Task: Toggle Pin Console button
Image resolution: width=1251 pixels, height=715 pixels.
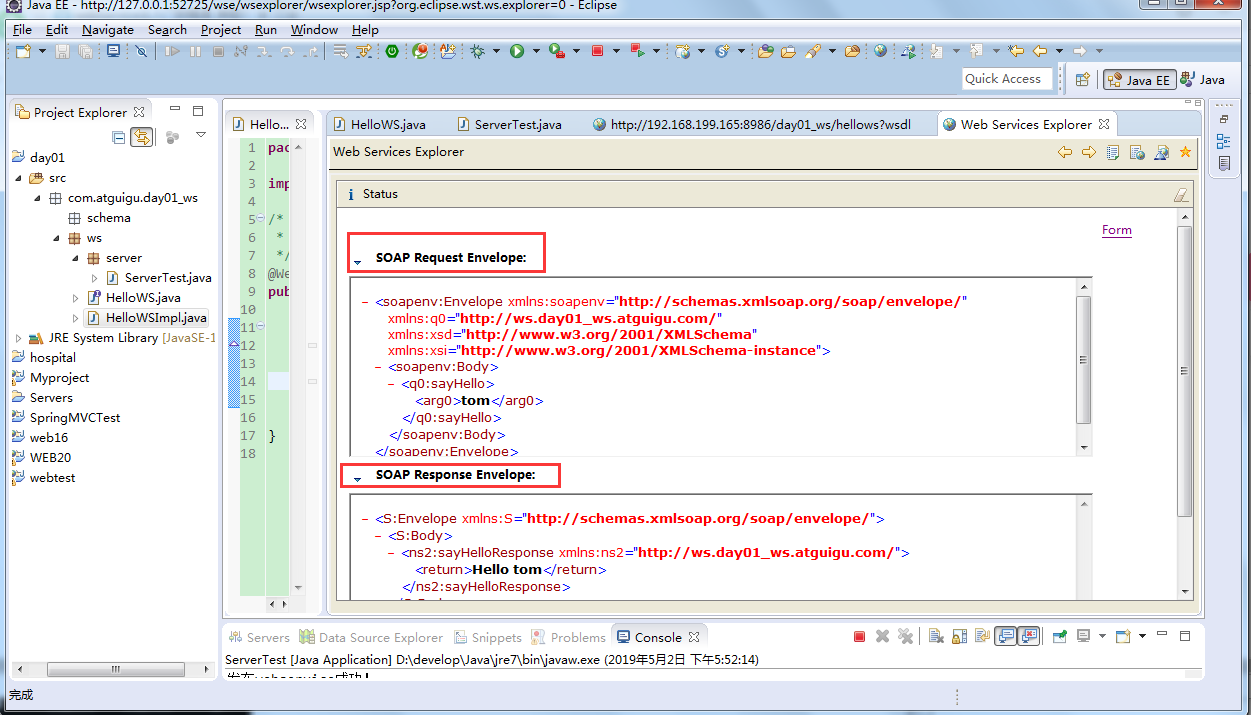Action: [x=1060, y=636]
